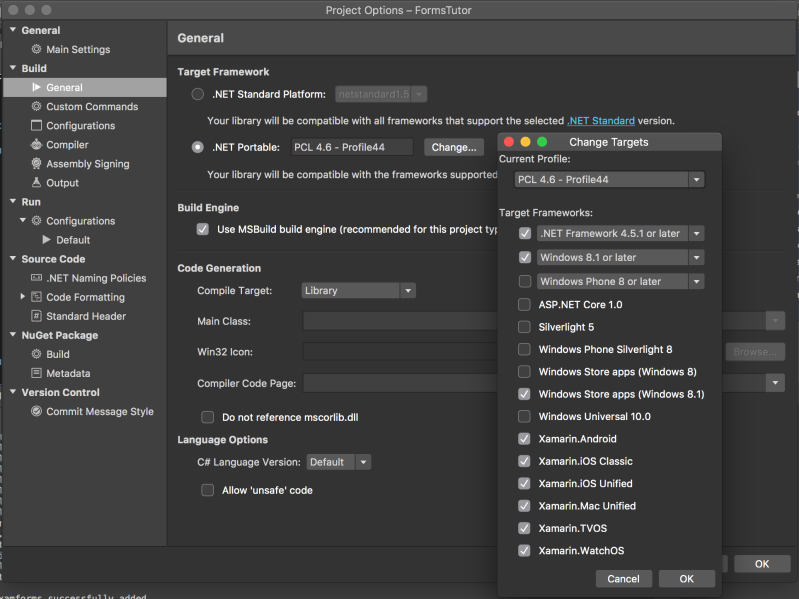Click the Build Configurations window icon
799x599 pixels.
pos(36,125)
